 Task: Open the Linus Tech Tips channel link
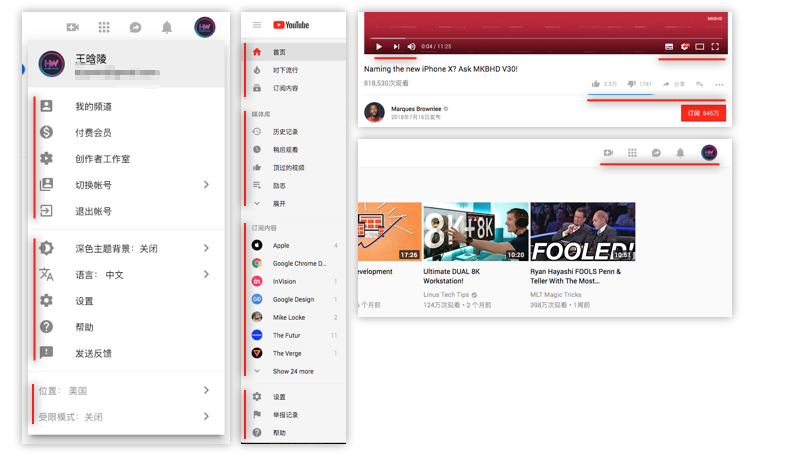(x=446, y=294)
